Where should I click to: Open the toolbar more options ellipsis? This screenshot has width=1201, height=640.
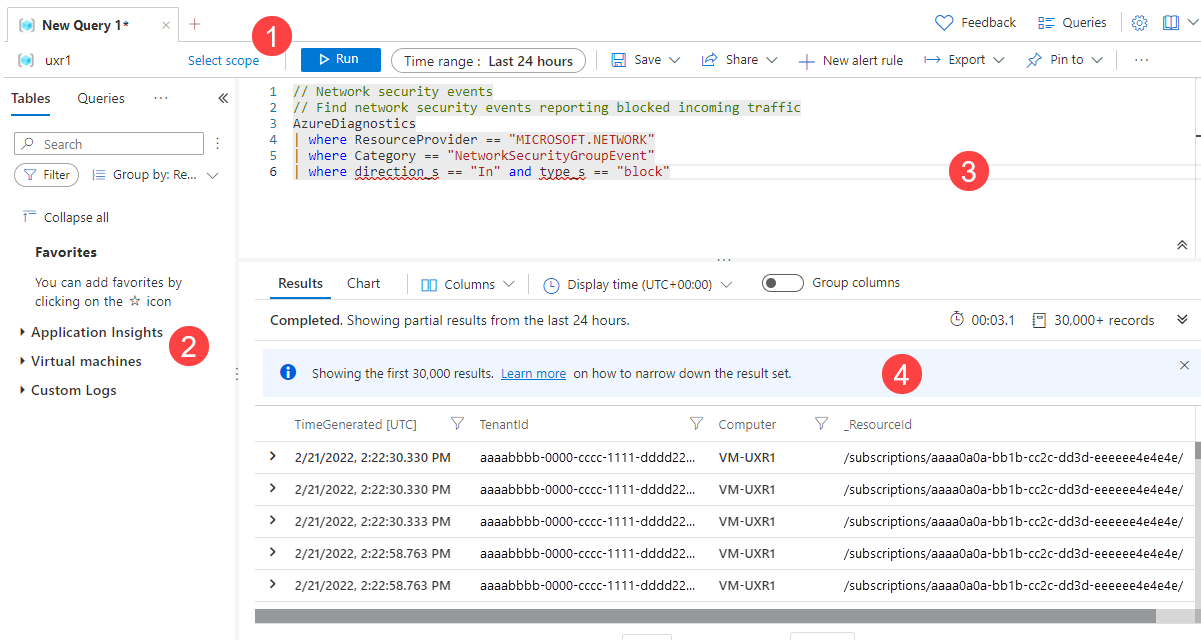click(1141, 60)
